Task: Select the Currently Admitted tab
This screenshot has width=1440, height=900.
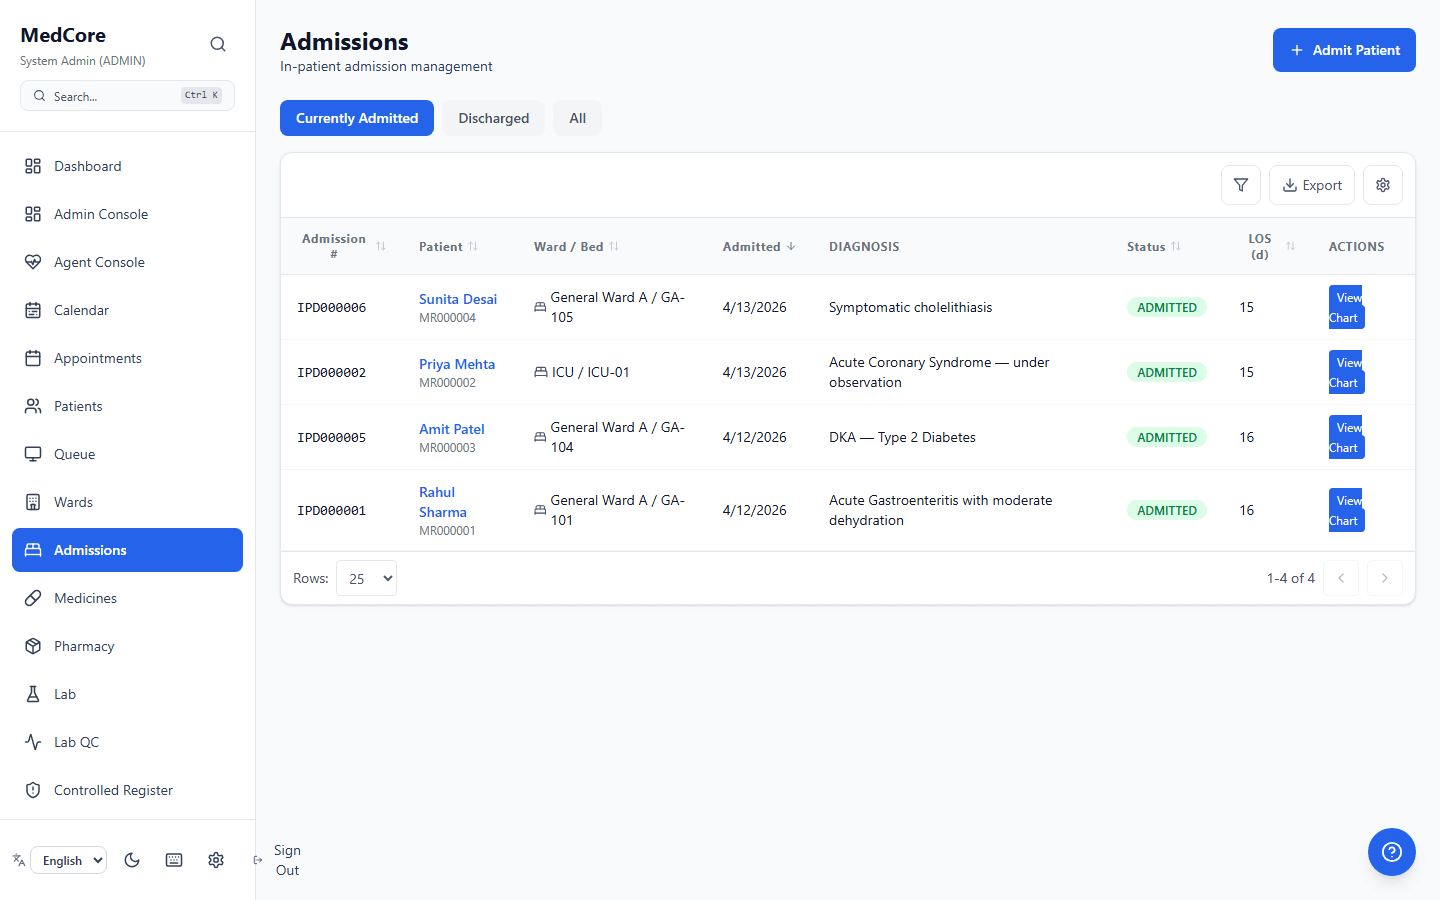Action: tap(357, 118)
